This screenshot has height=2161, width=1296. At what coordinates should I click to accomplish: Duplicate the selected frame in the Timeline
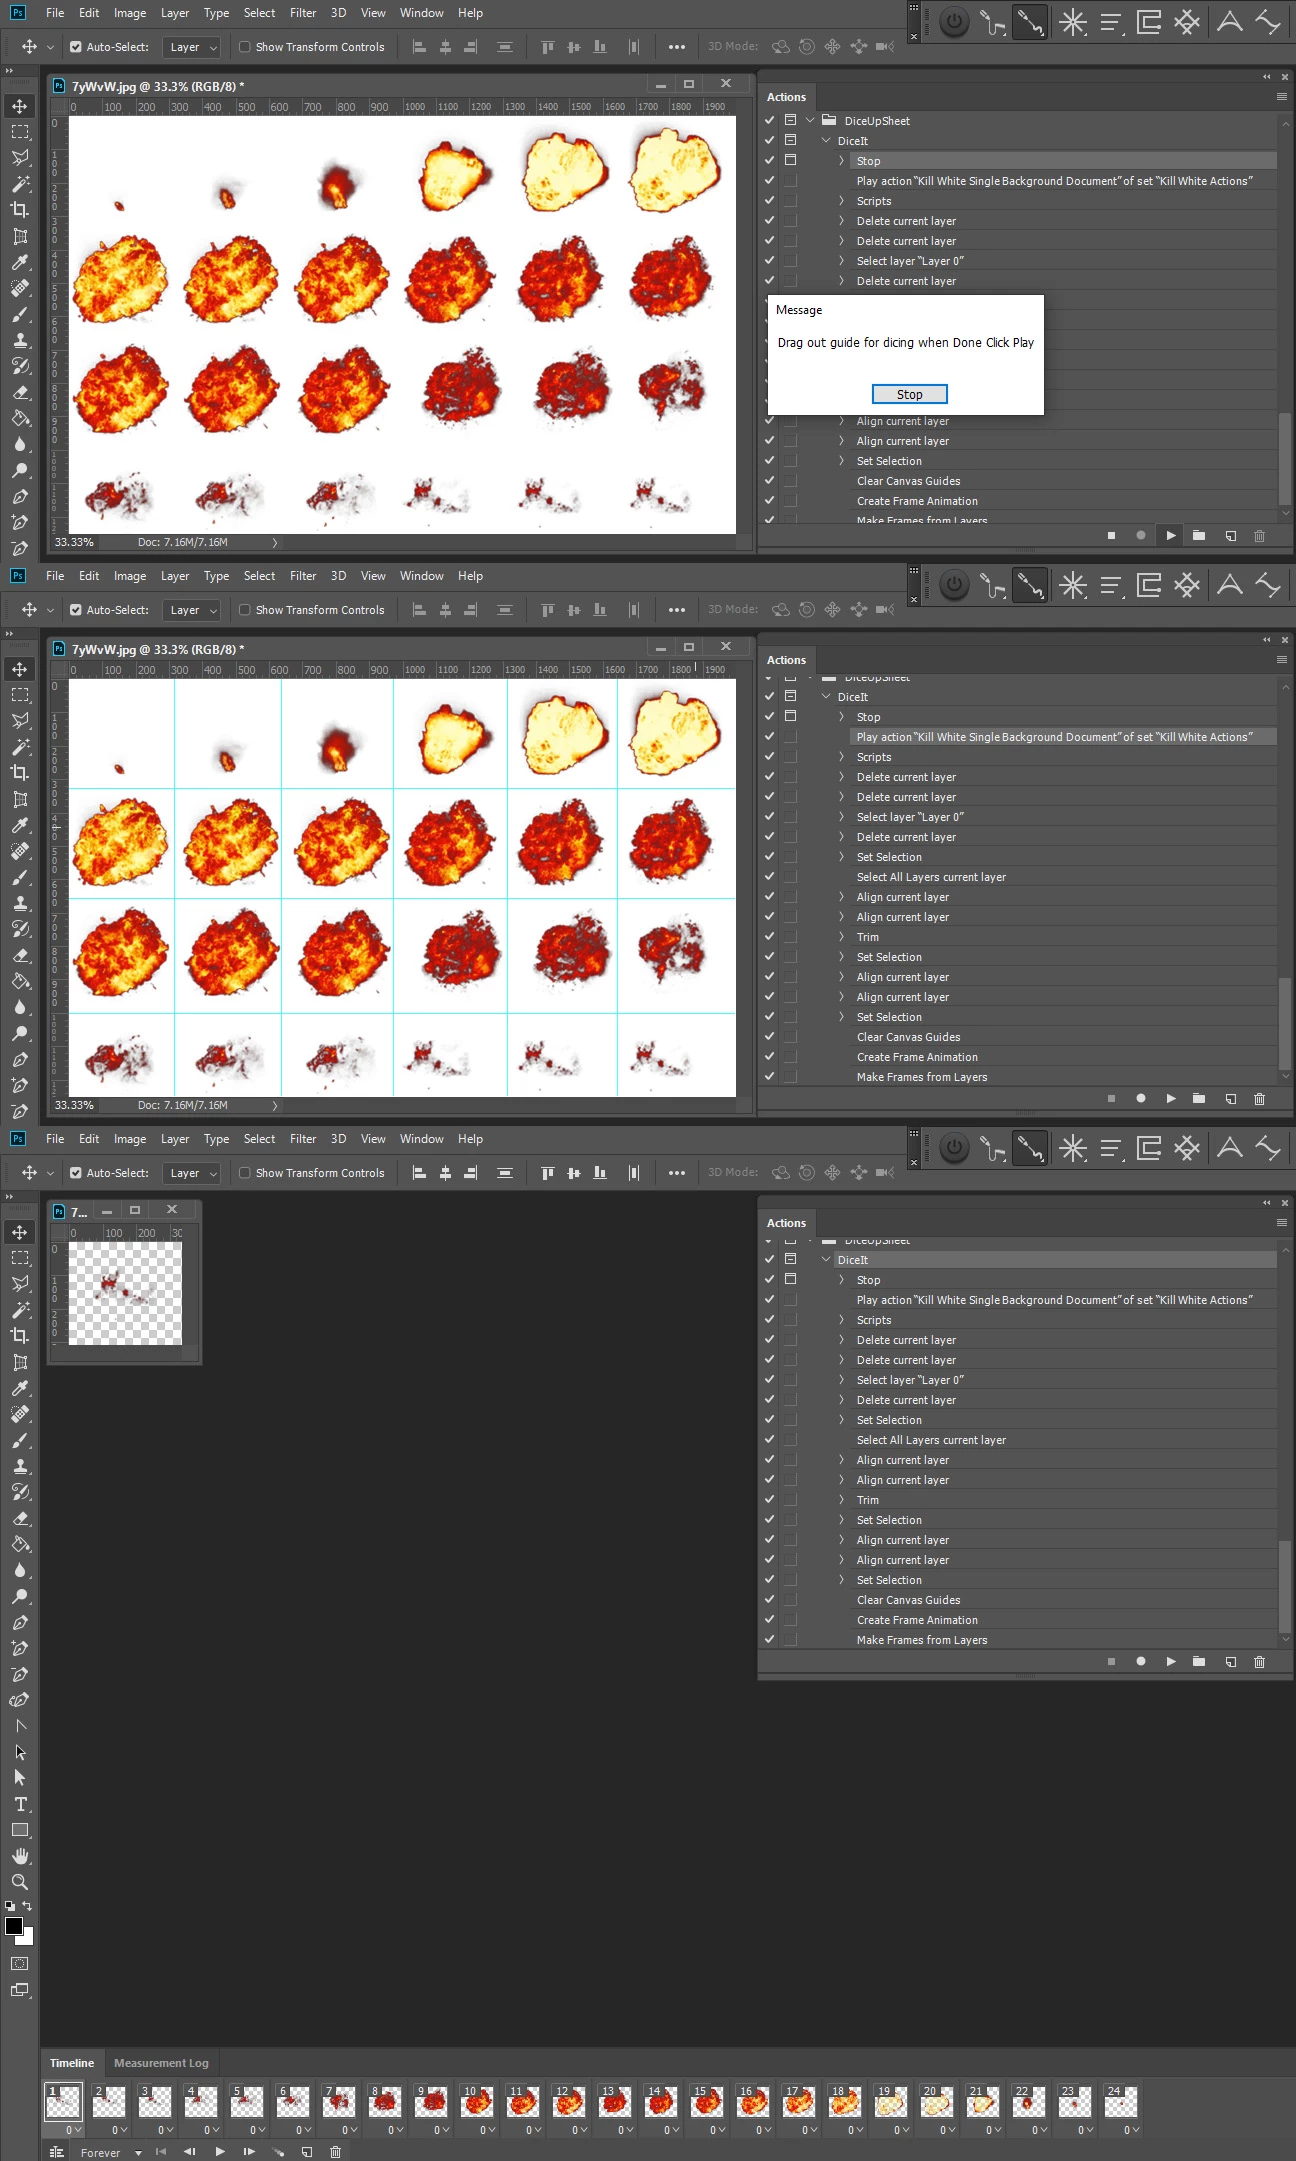tap(307, 2152)
